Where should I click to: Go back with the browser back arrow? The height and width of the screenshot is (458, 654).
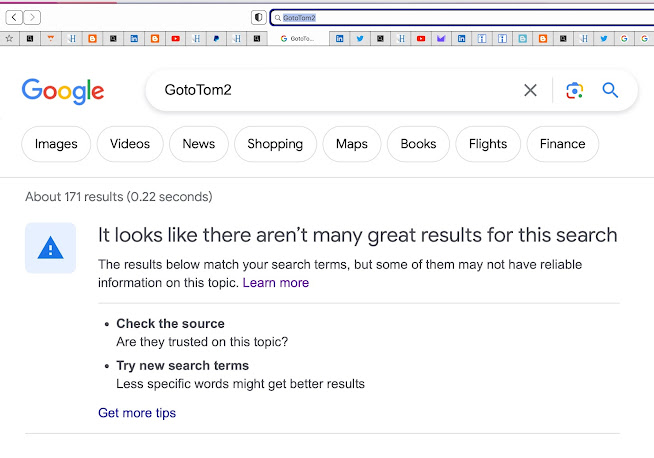tap(14, 18)
